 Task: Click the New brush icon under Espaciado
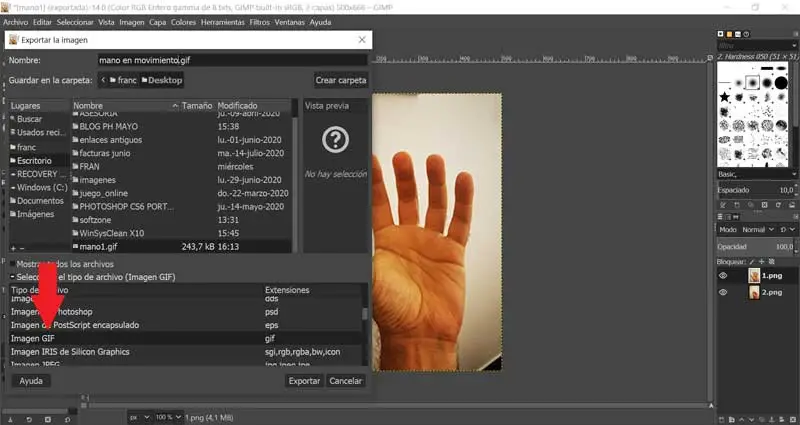(x=737, y=205)
